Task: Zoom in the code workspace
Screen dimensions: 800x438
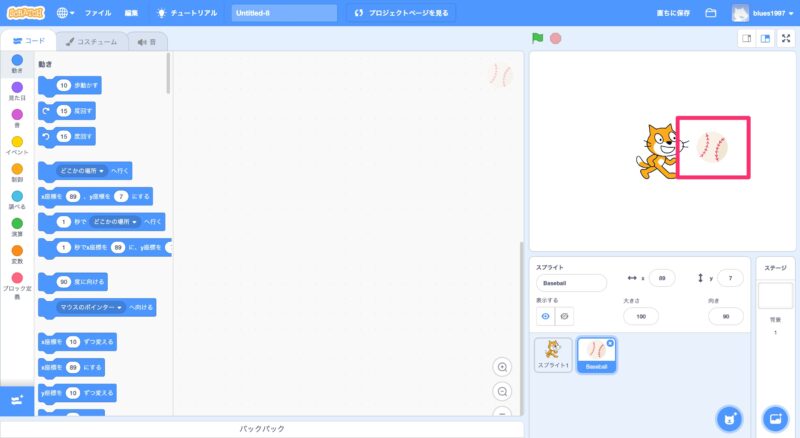Action: [503, 367]
